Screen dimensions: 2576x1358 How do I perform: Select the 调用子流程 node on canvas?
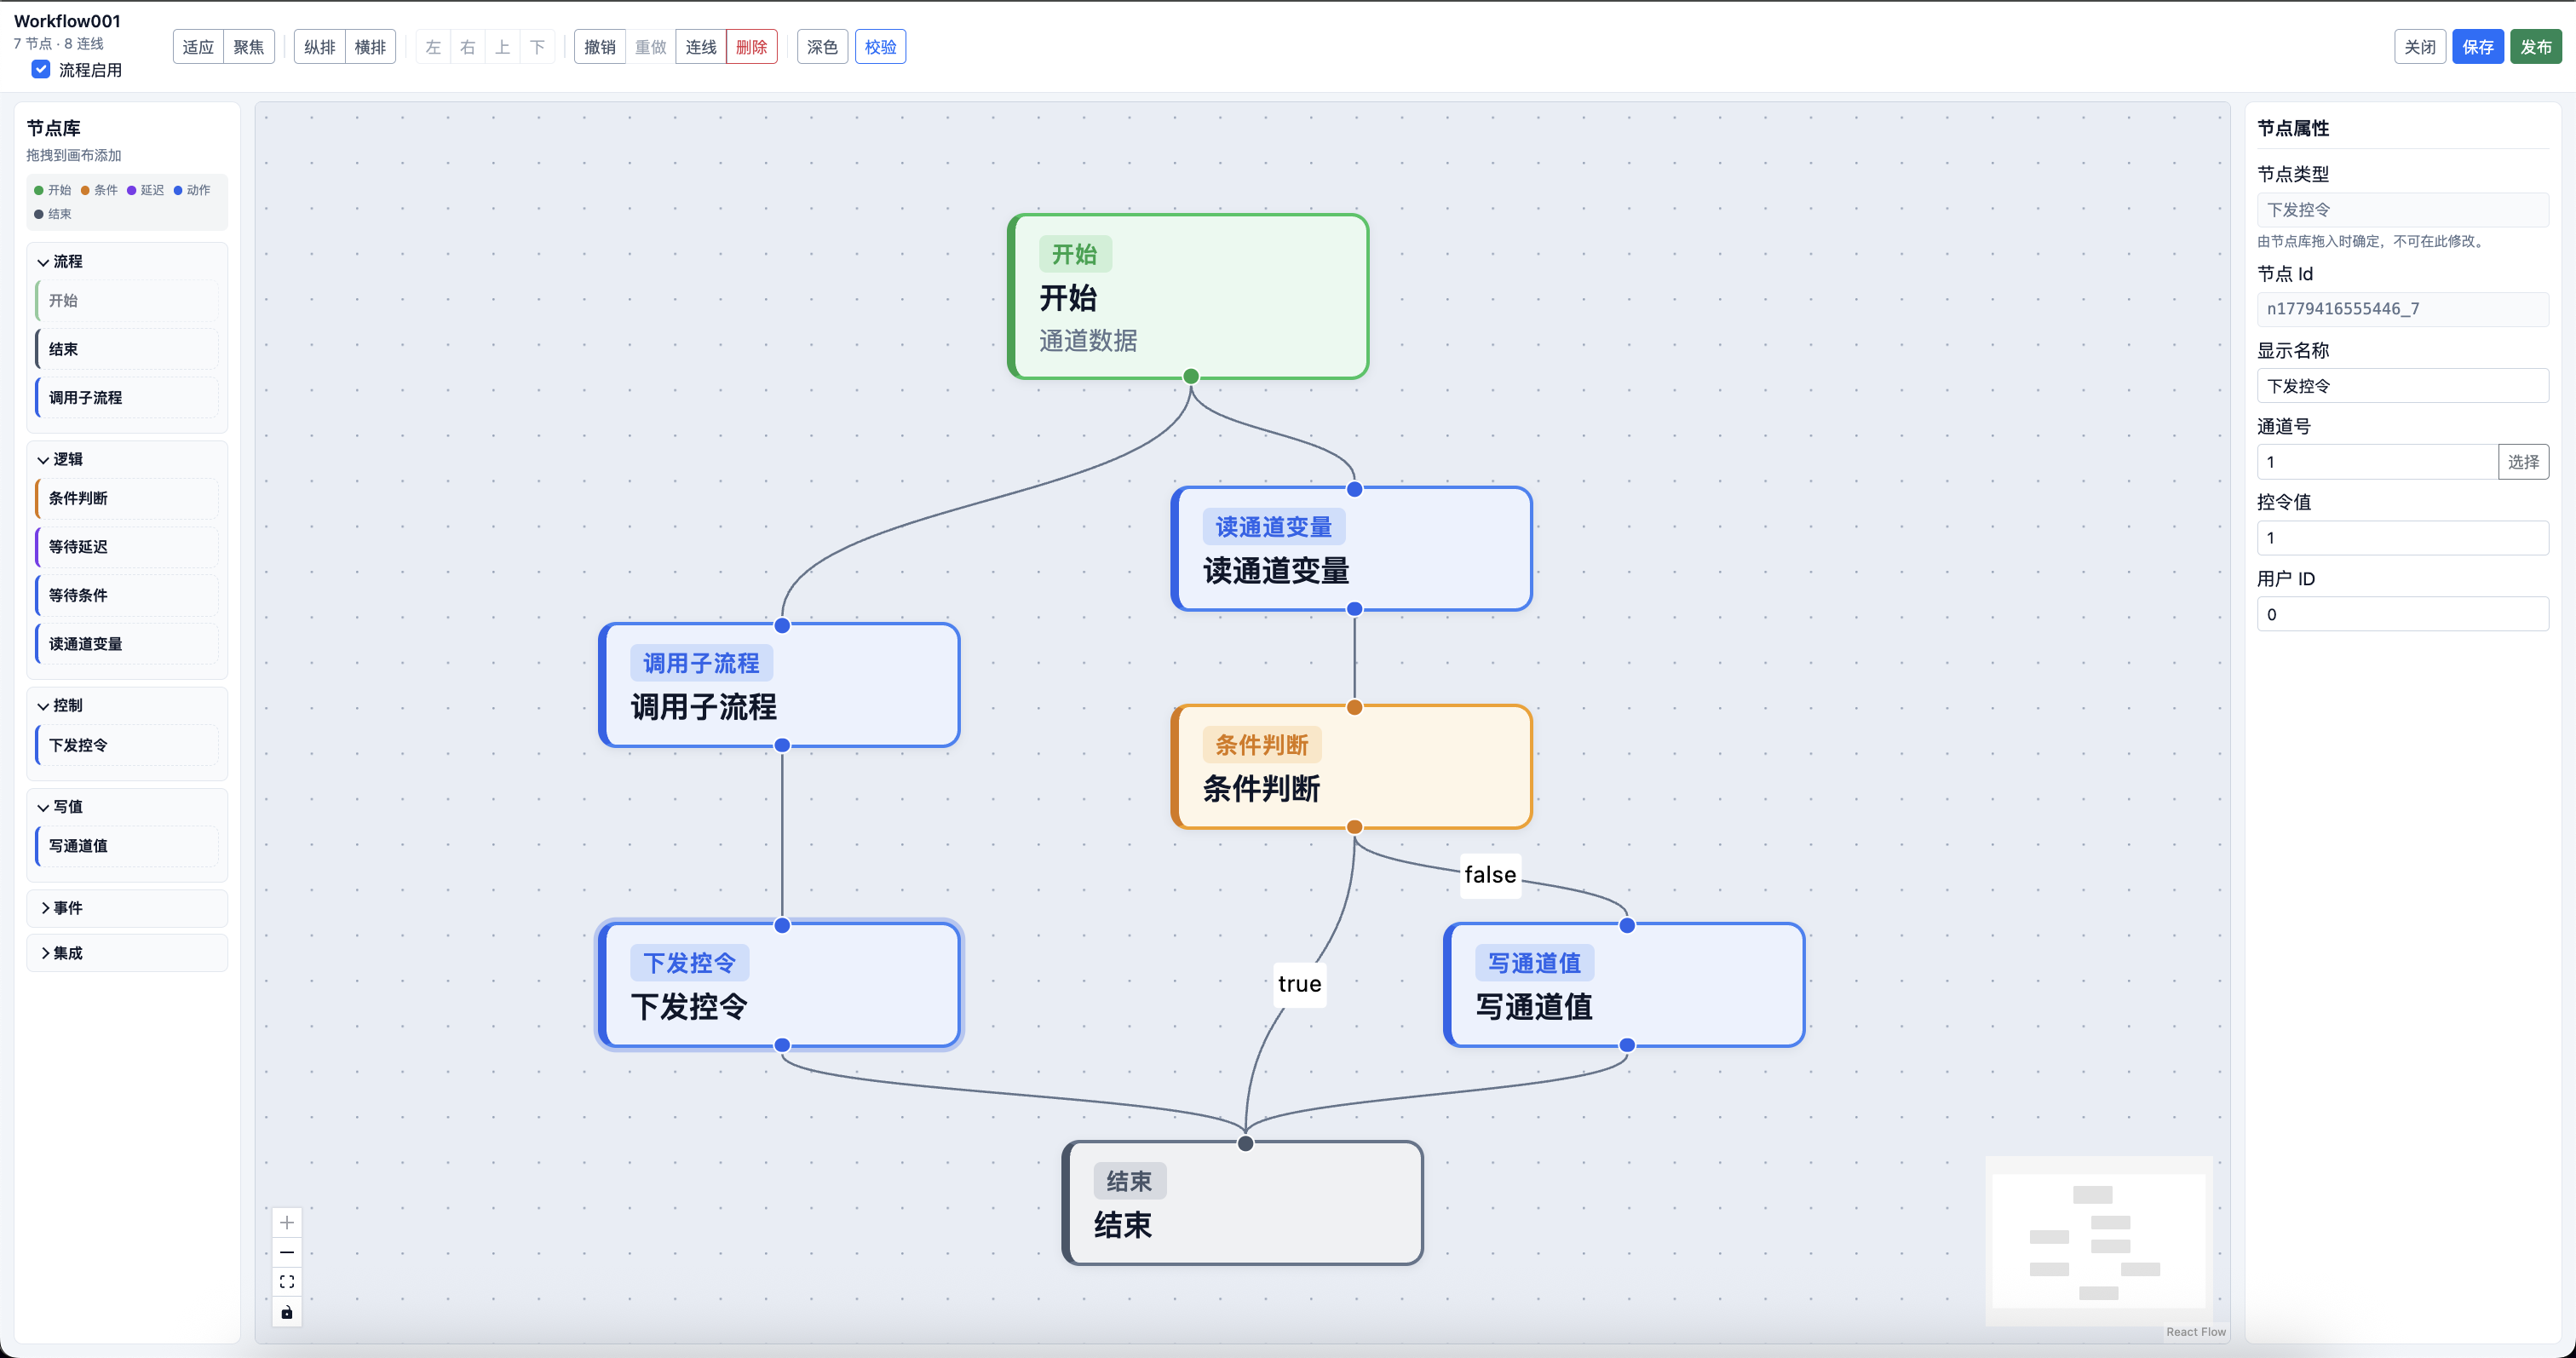click(x=780, y=685)
